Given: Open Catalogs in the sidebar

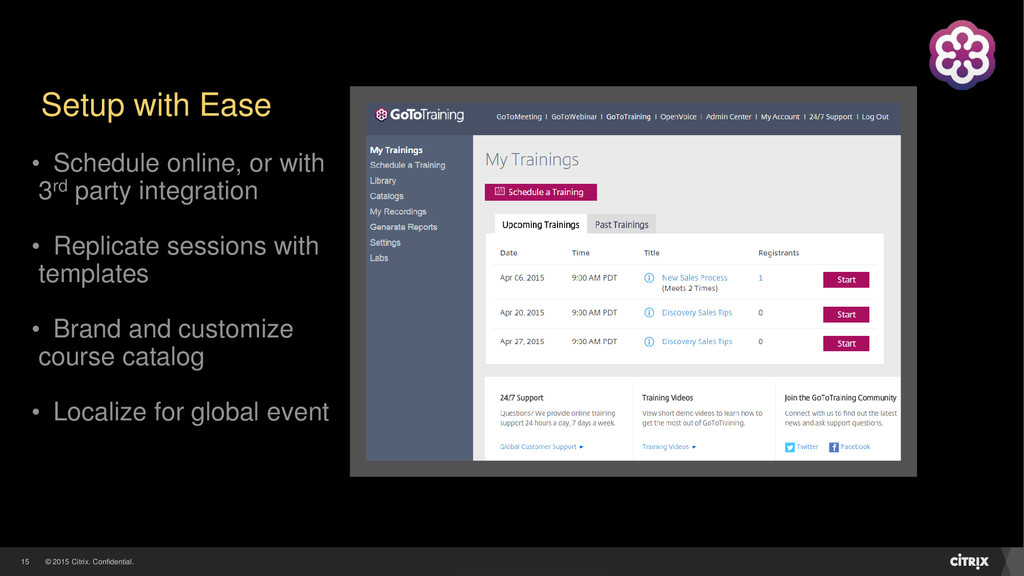Looking at the screenshot, I should click(387, 196).
